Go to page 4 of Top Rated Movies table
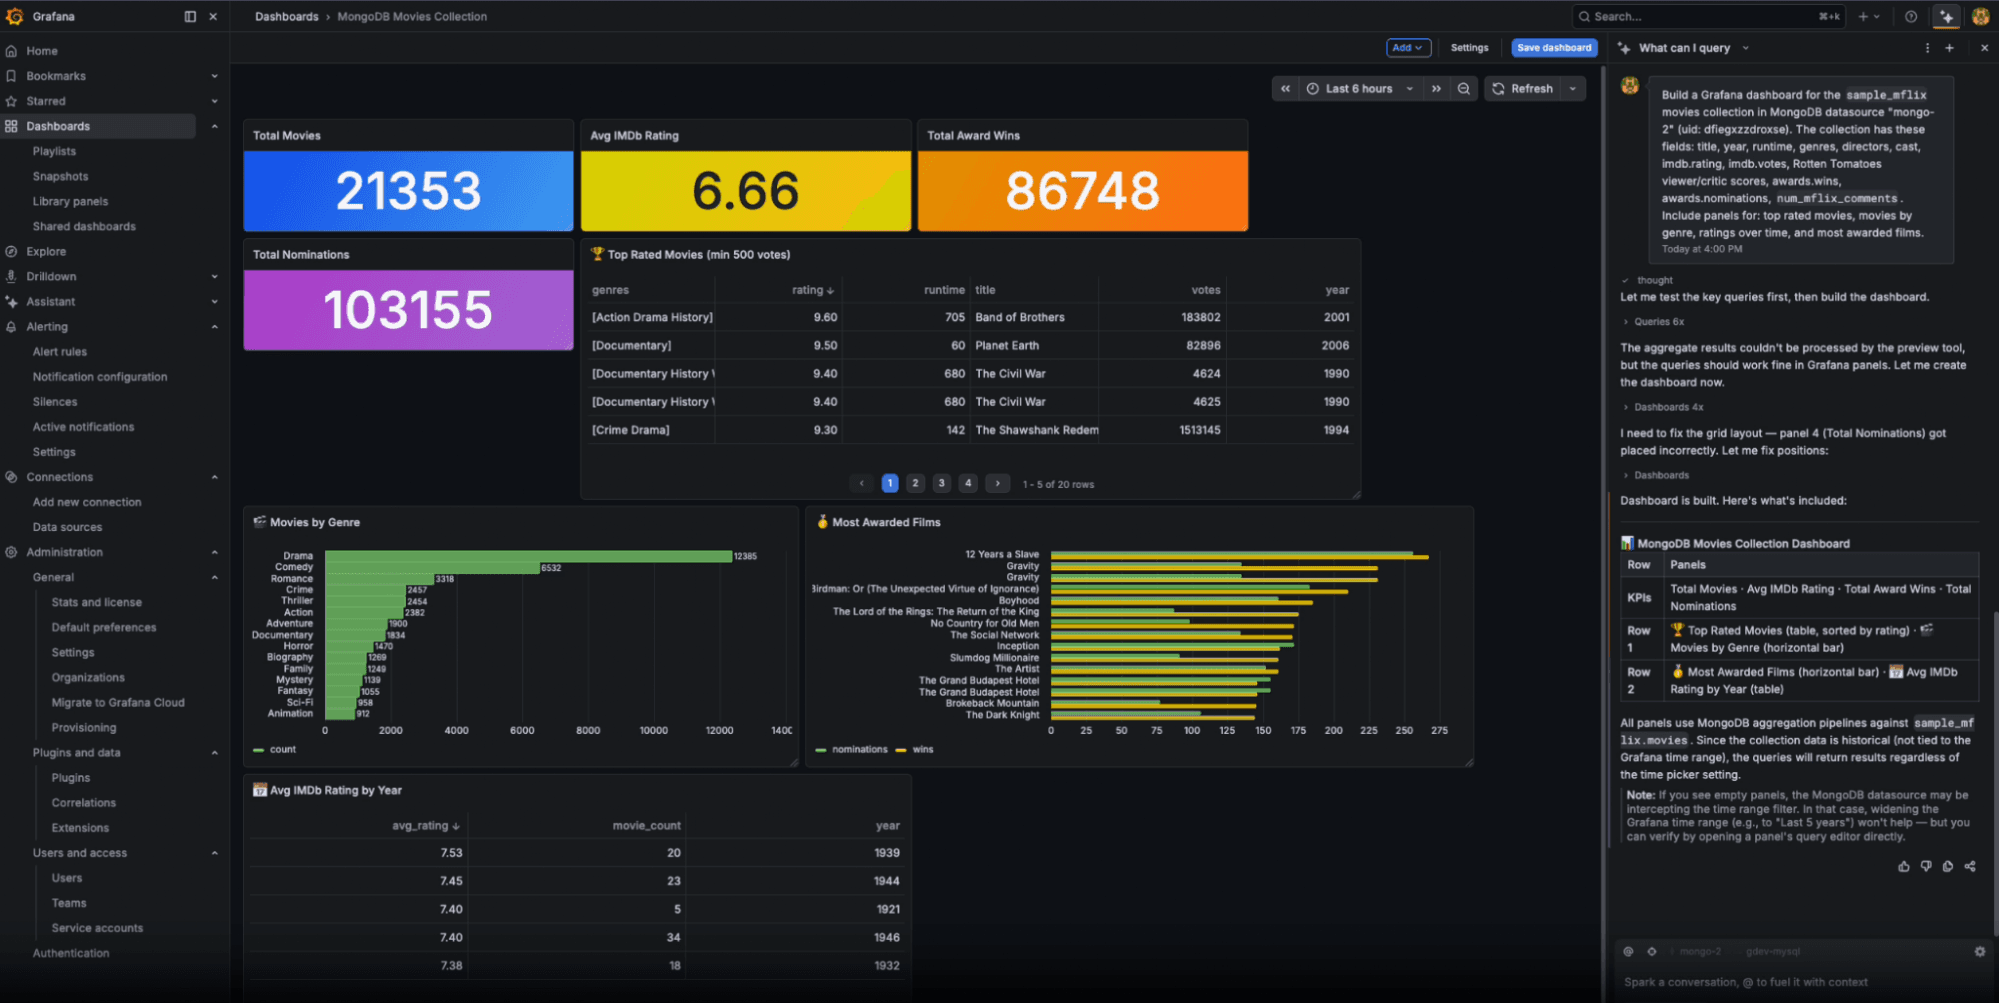Screen dimensions: 1999x1004 tap(968, 484)
